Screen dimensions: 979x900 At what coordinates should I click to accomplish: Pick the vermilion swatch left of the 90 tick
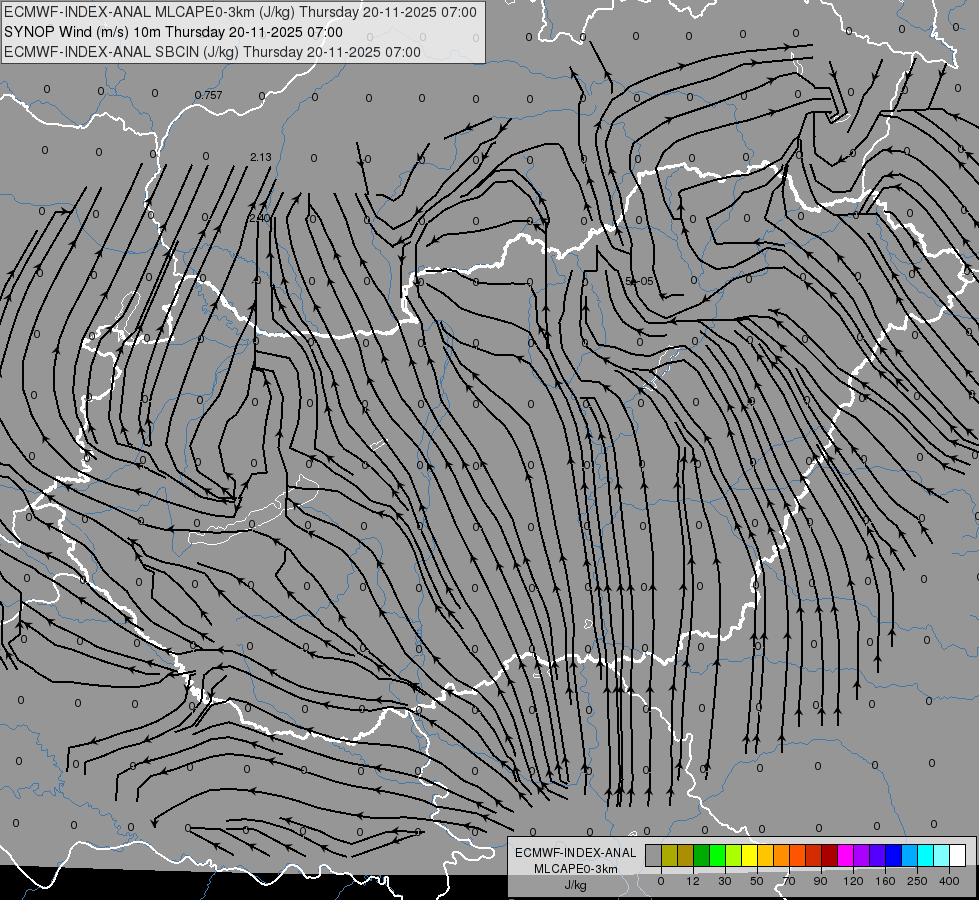point(814,855)
